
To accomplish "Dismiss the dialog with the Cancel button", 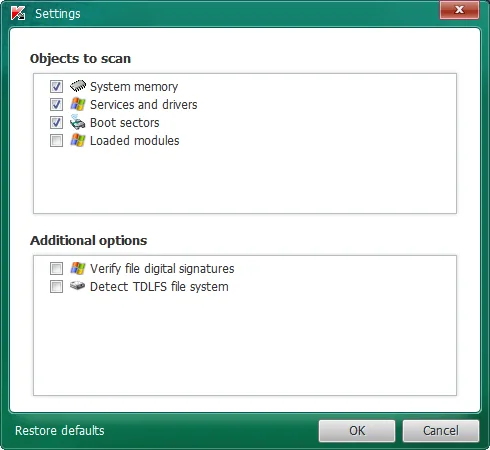I will pyautogui.click(x=441, y=431).
